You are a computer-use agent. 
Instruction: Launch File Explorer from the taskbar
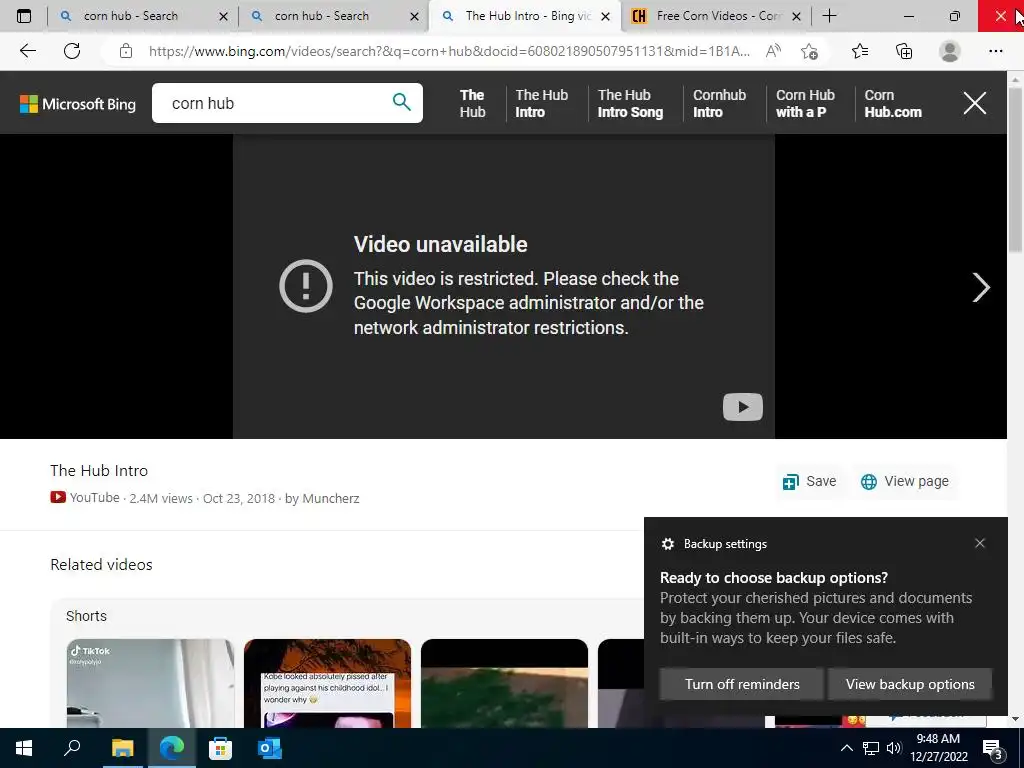(x=122, y=748)
